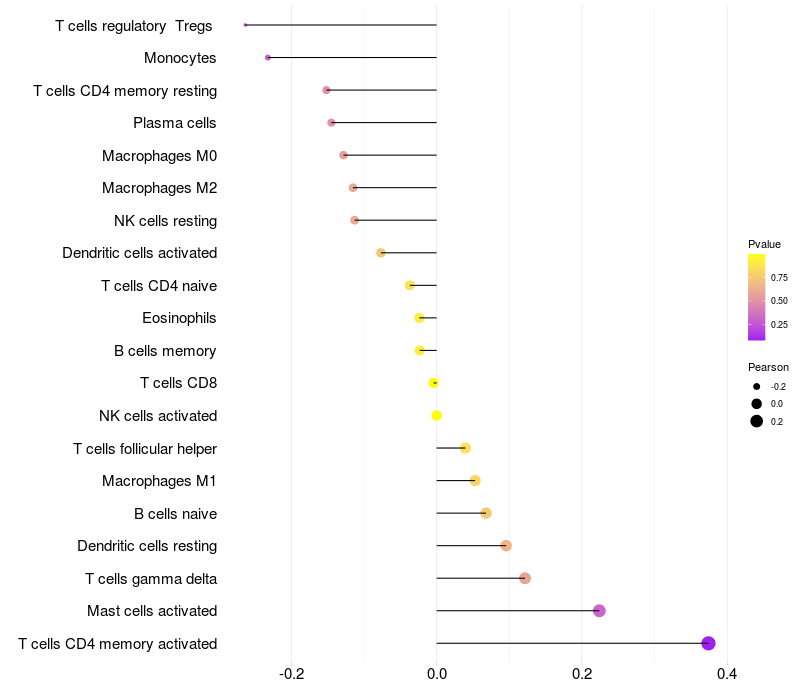800x700 pixels.
Task: Select the Dendritic cells resting dot
Action: pos(506,546)
